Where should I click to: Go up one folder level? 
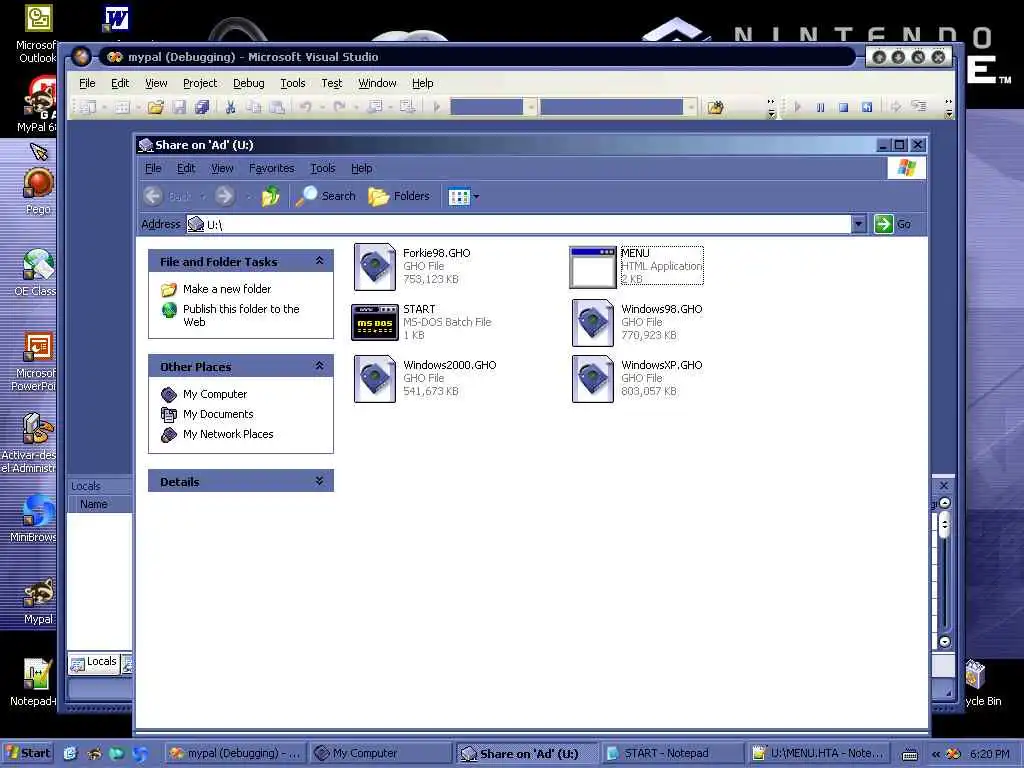tap(270, 195)
